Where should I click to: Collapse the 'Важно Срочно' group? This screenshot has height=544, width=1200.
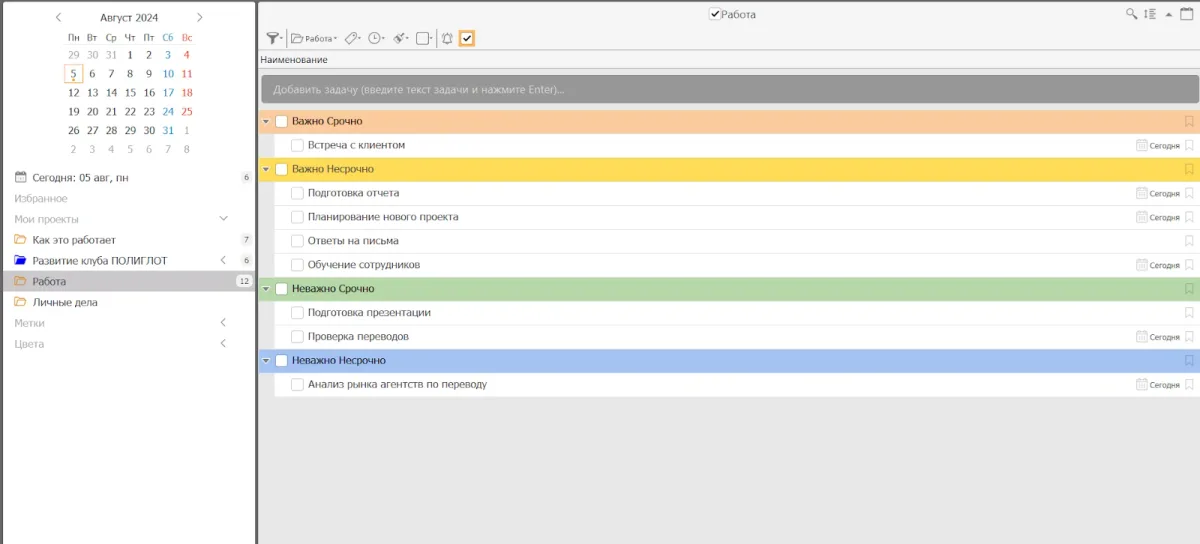click(x=266, y=121)
